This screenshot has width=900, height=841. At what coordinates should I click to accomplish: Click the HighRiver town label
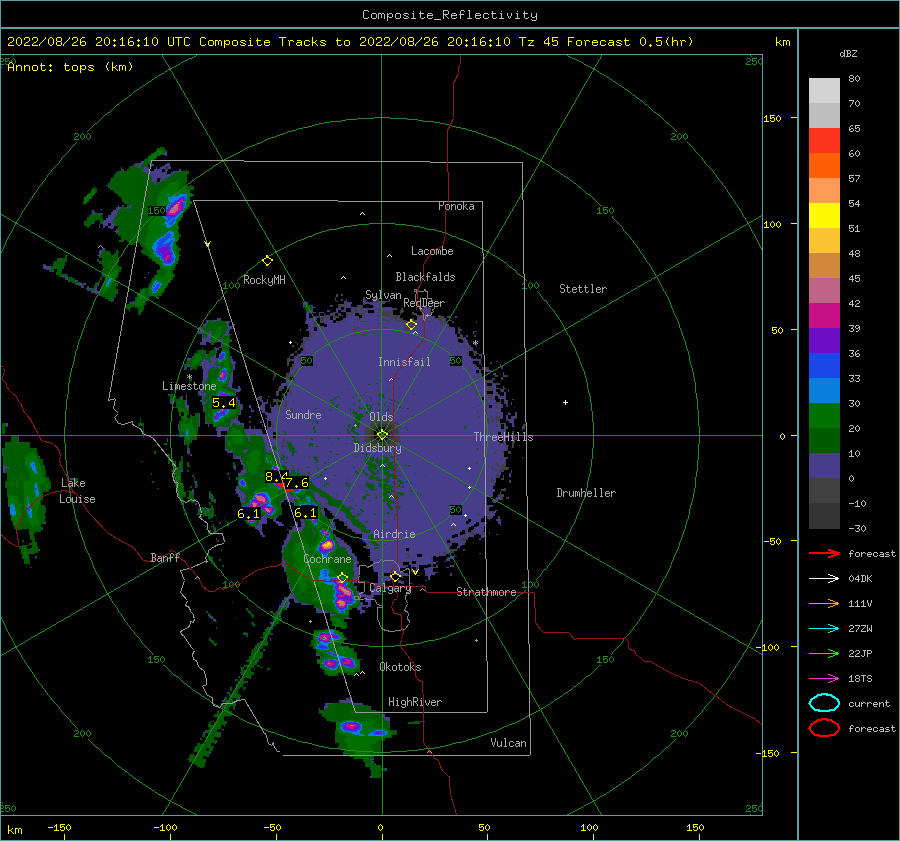point(414,702)
